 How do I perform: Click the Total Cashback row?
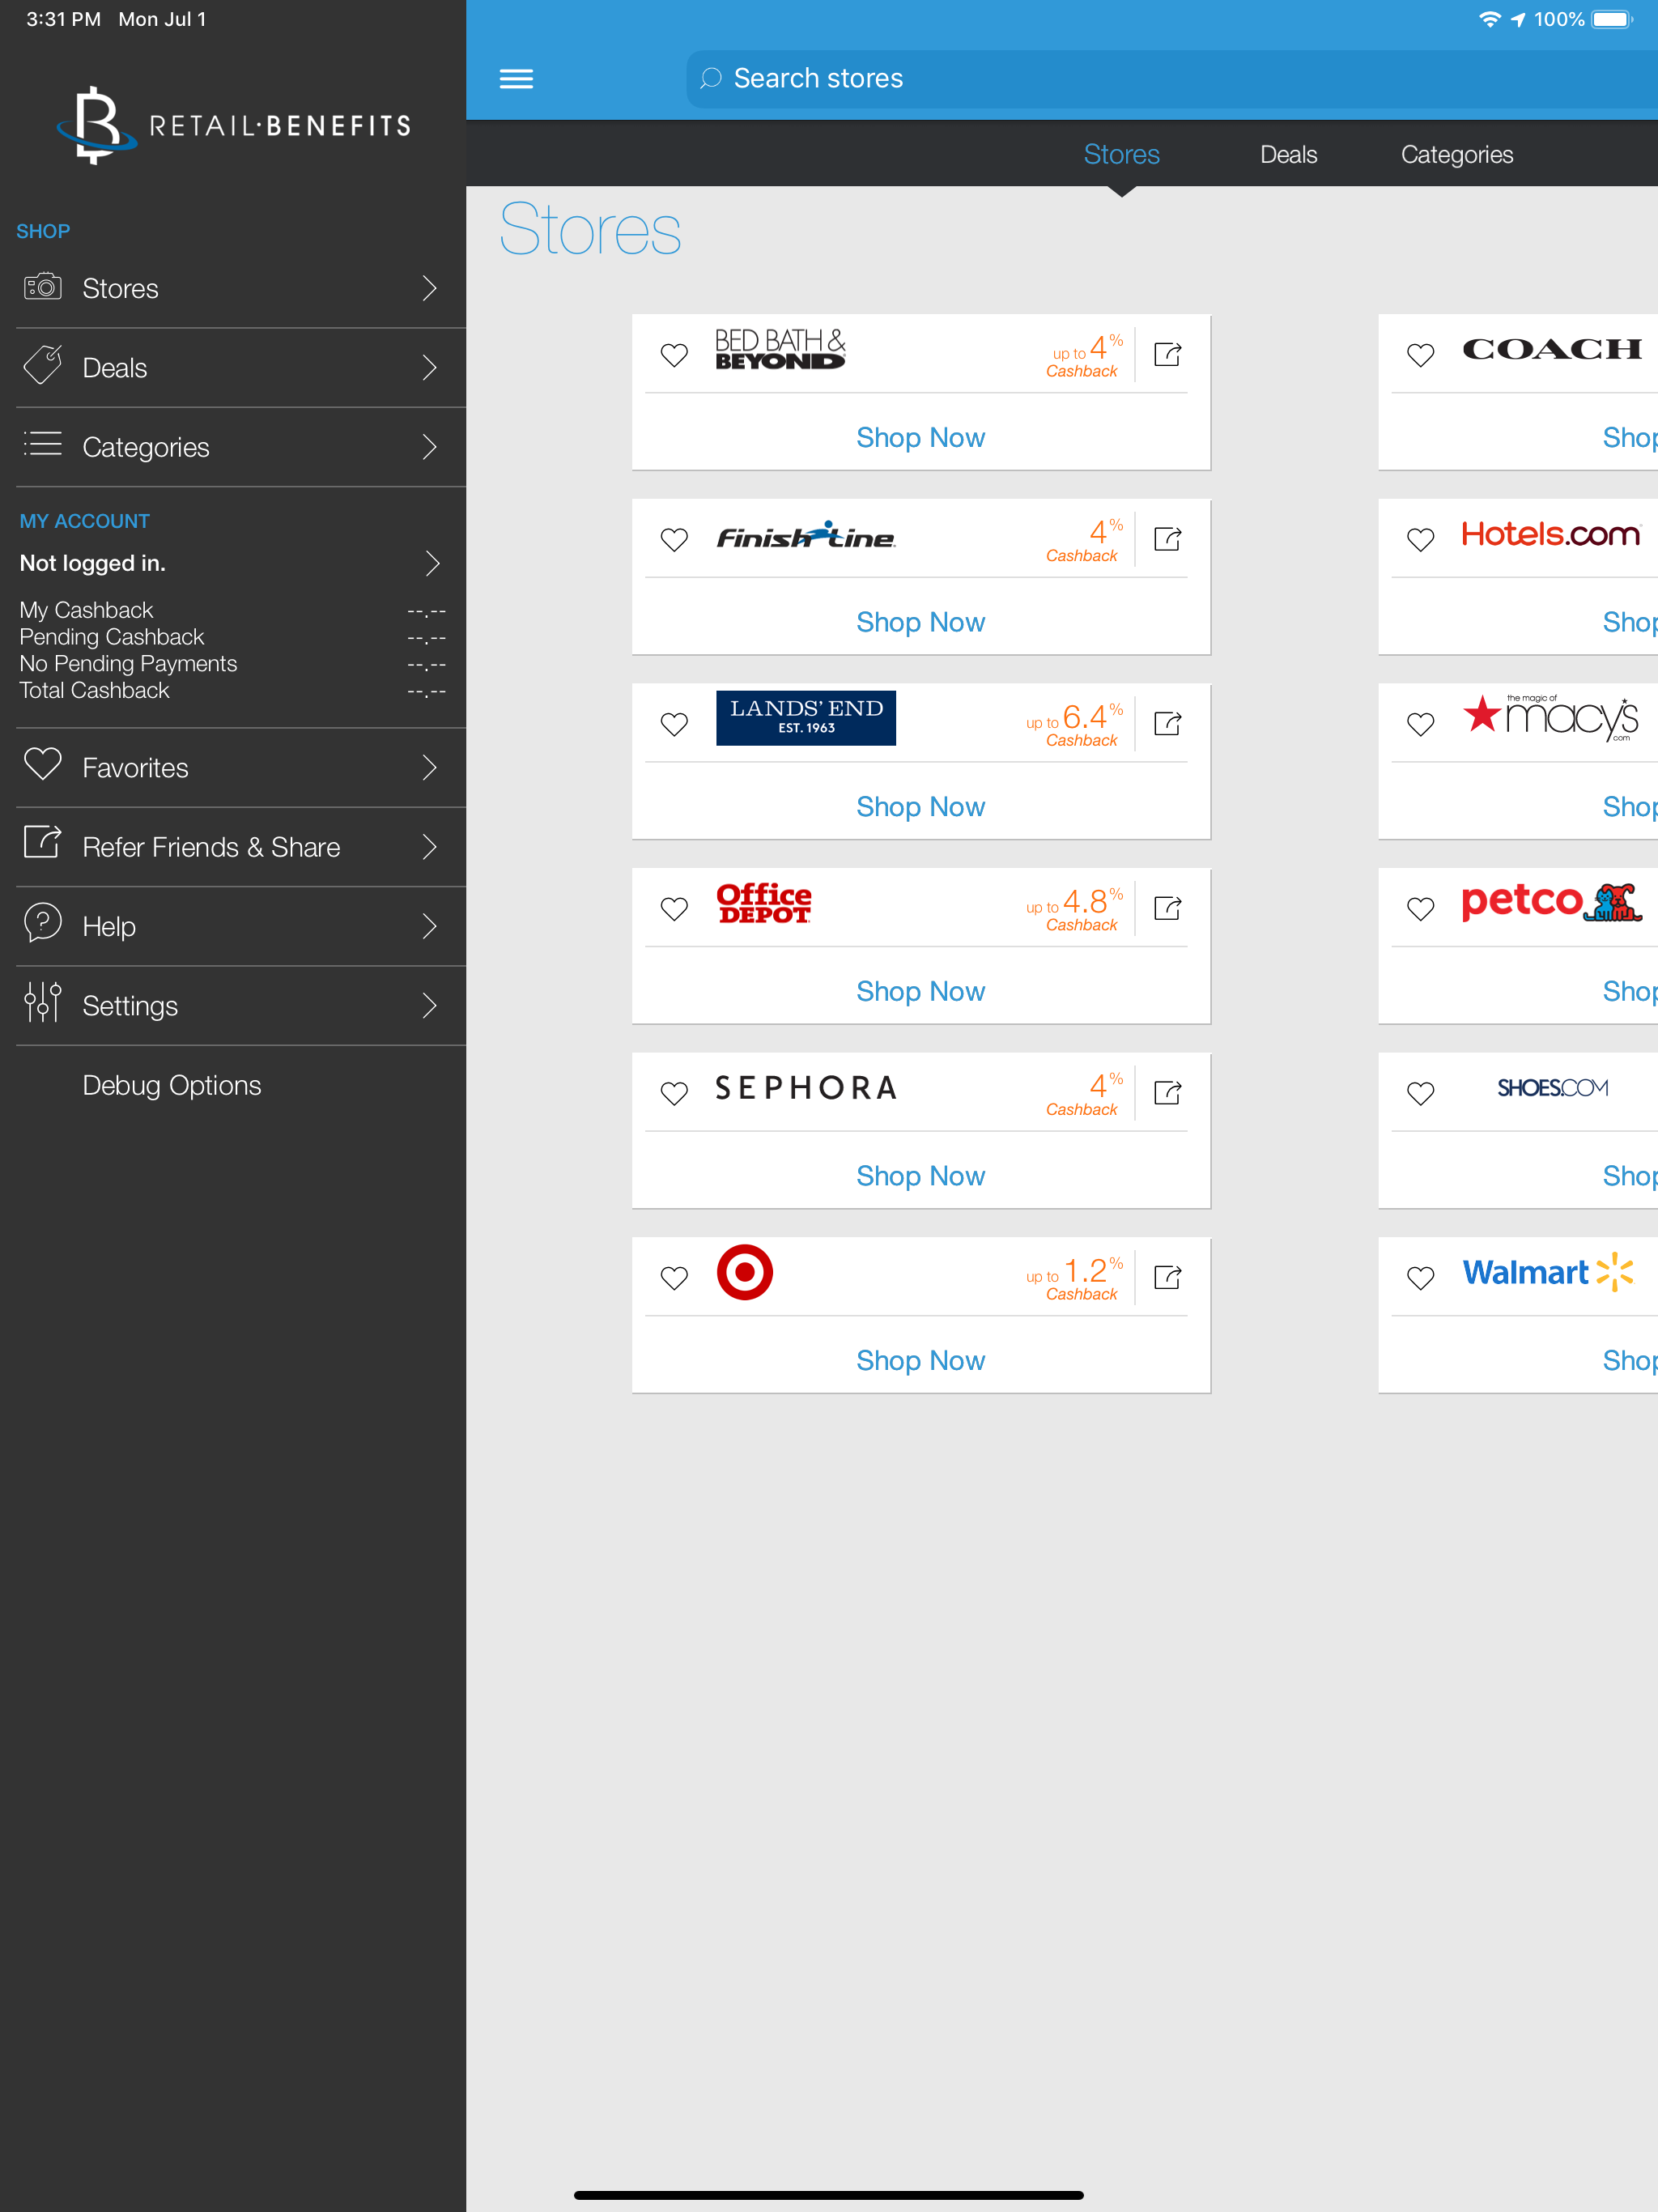(232, 690)
